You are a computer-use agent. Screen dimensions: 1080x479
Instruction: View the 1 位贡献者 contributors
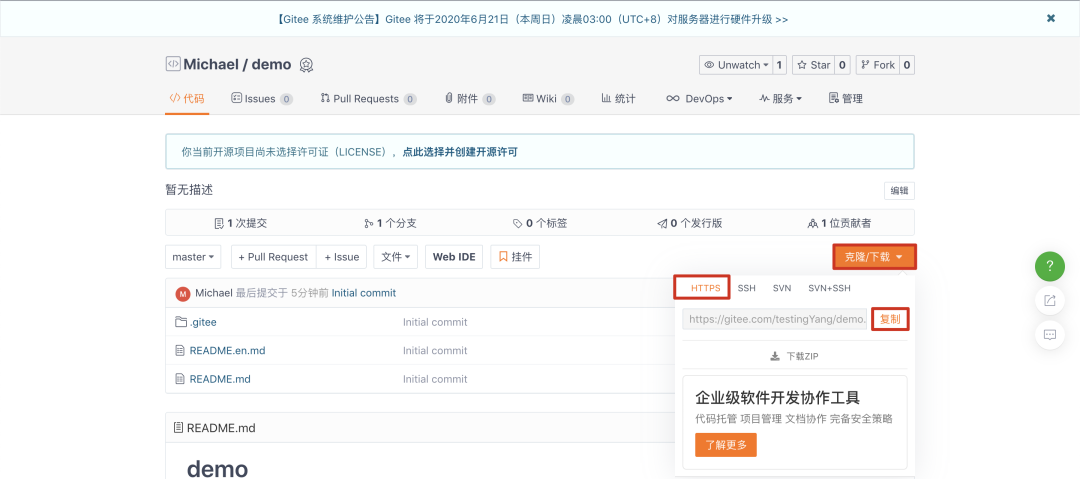[x=839, y=223]
